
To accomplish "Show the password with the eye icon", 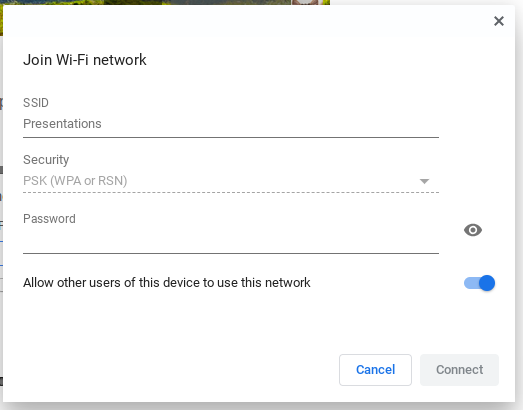I will pyautogui.click(x=473, y=230).
